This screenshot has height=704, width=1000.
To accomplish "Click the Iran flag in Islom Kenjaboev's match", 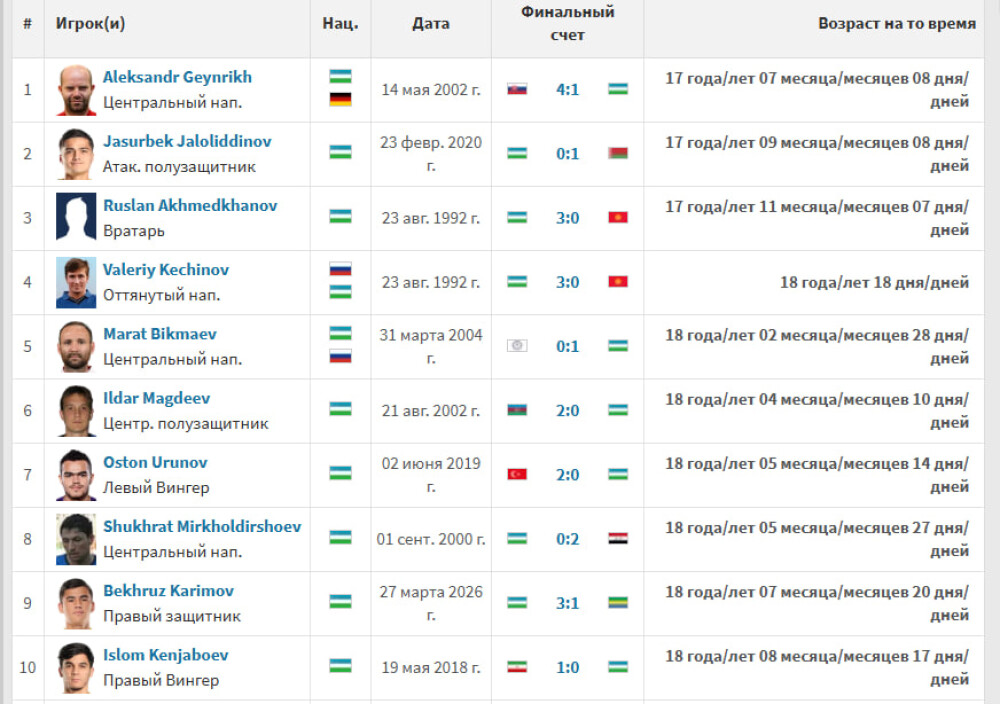I will 517,667.
